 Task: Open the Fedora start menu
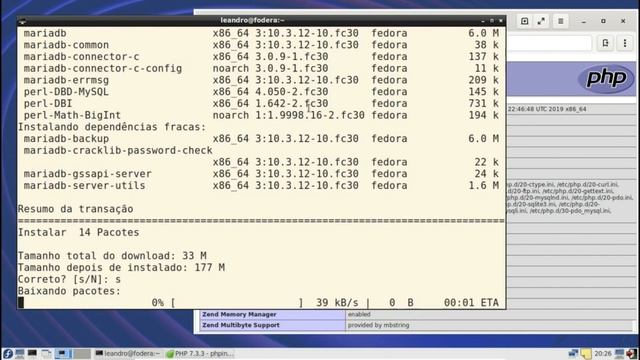point(7,353)
